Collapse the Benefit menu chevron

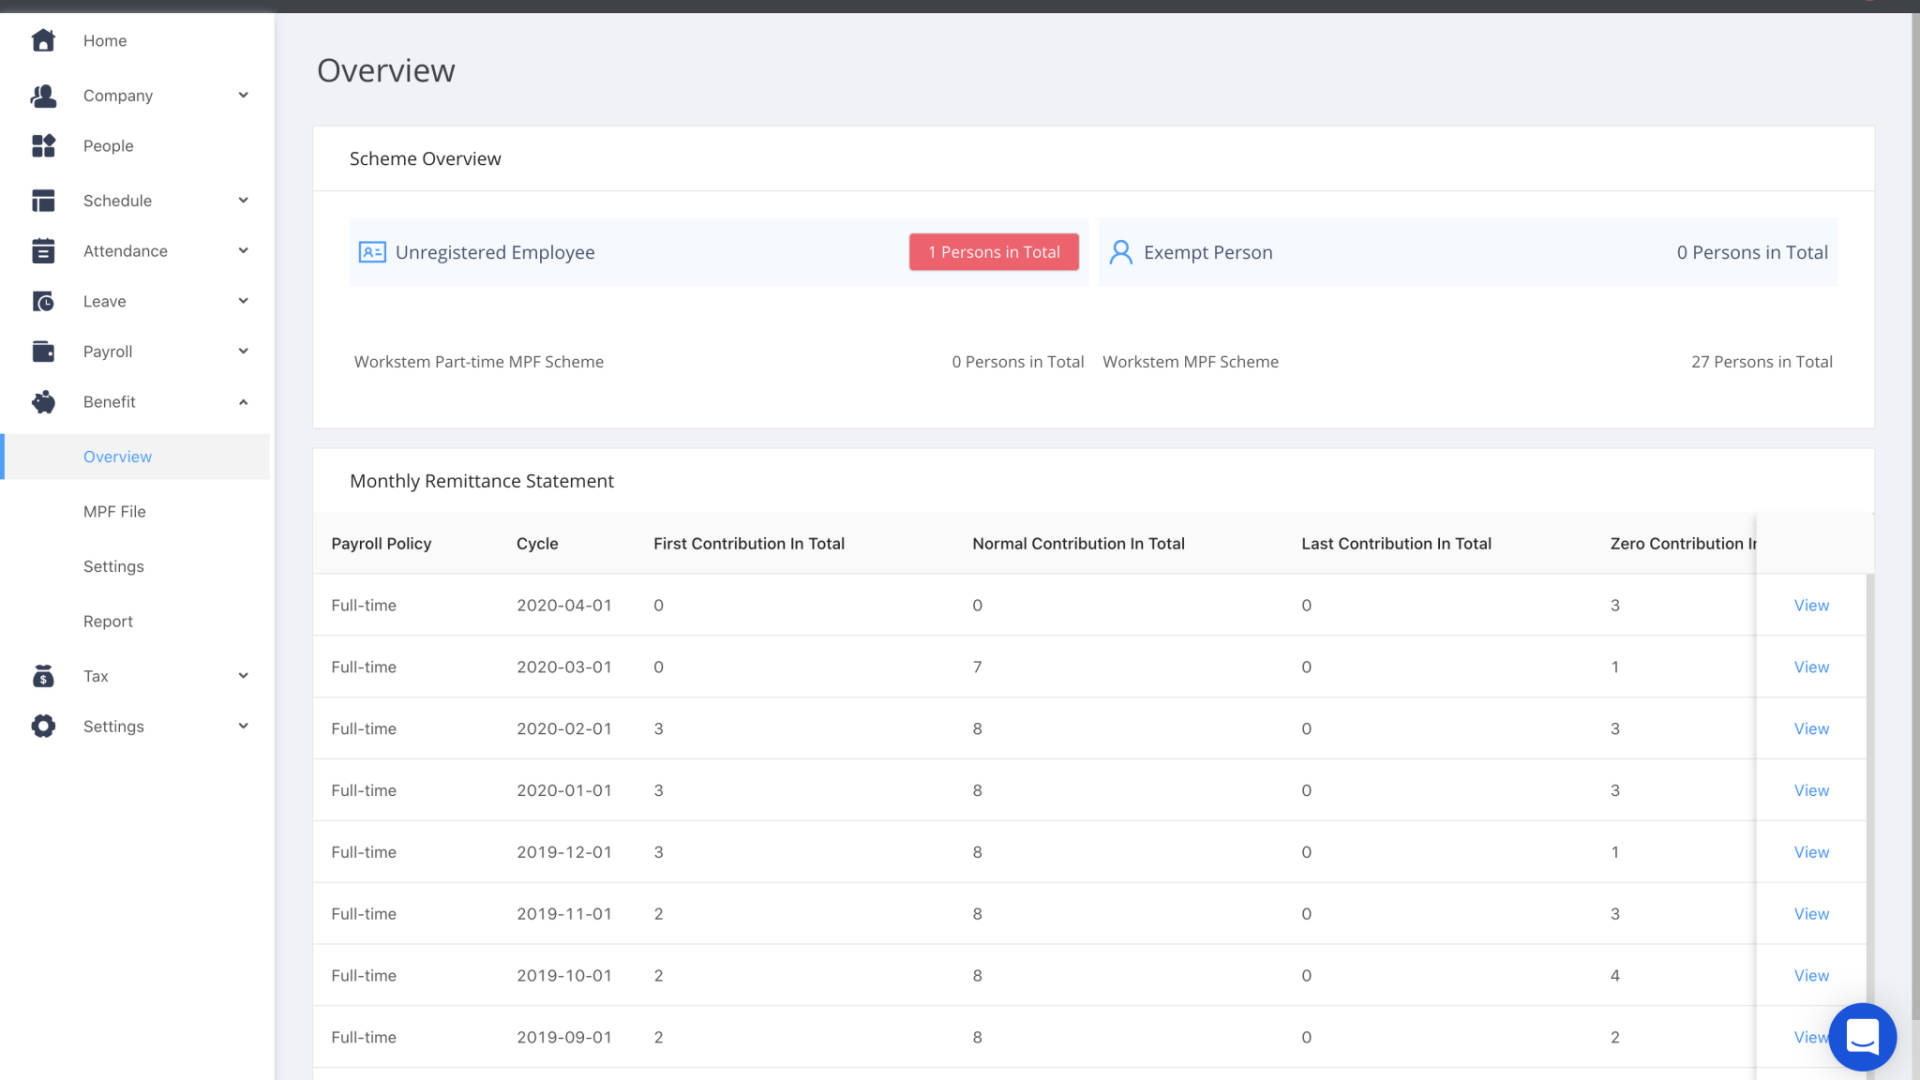(243, 402)
